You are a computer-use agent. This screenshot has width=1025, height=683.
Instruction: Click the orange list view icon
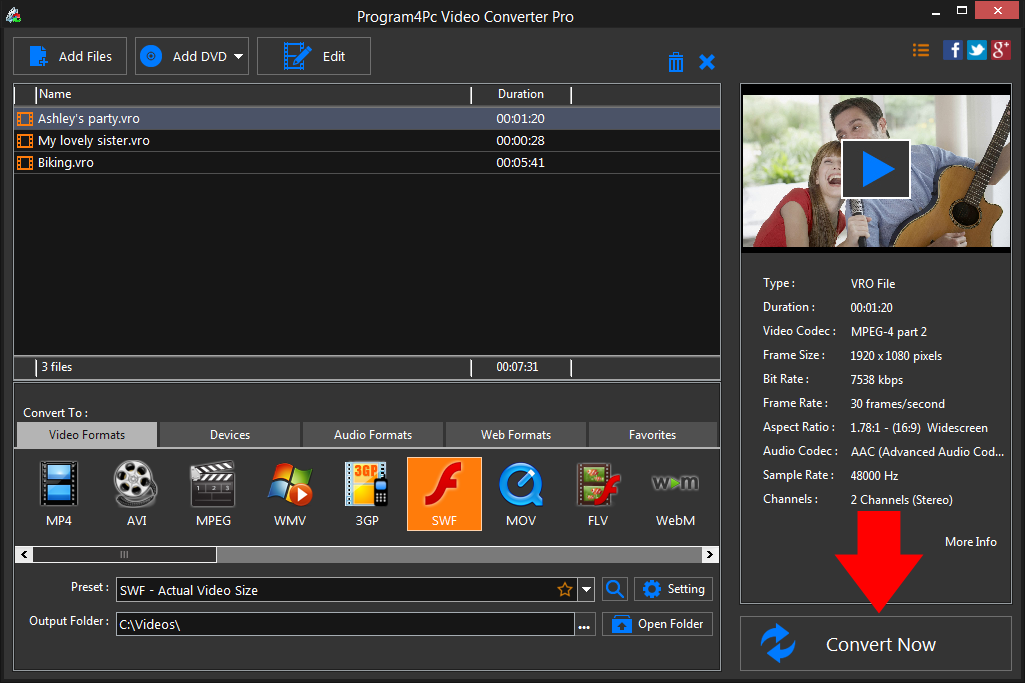tap(921, 50)
